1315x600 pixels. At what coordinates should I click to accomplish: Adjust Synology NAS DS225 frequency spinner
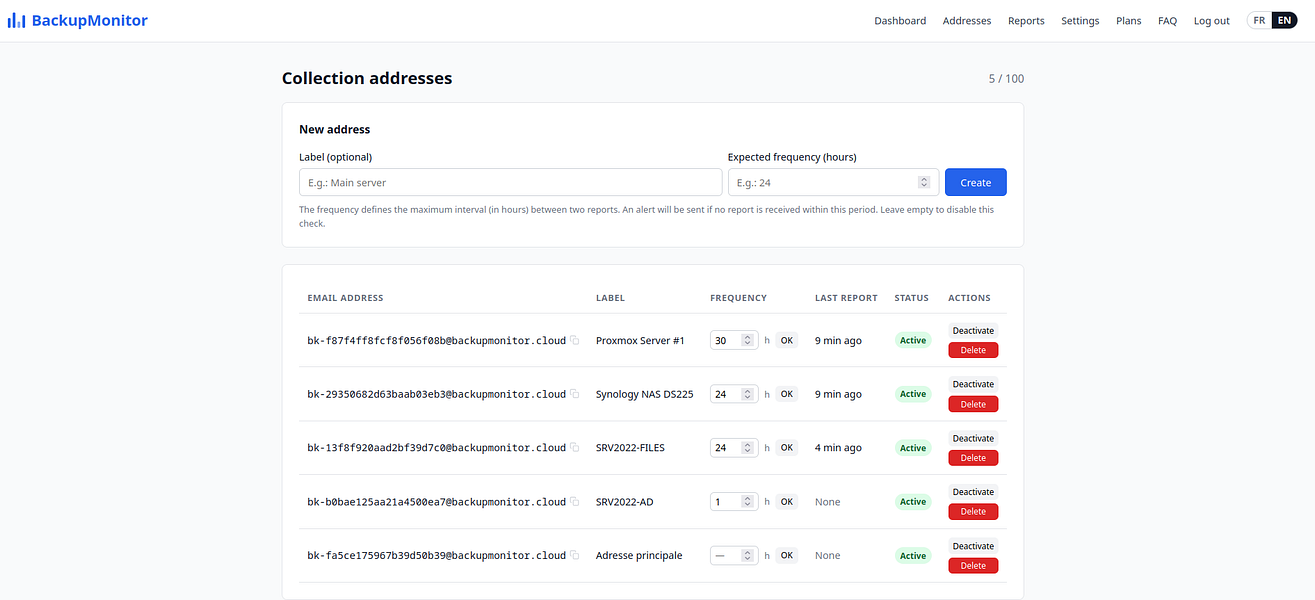coord(747,394)
